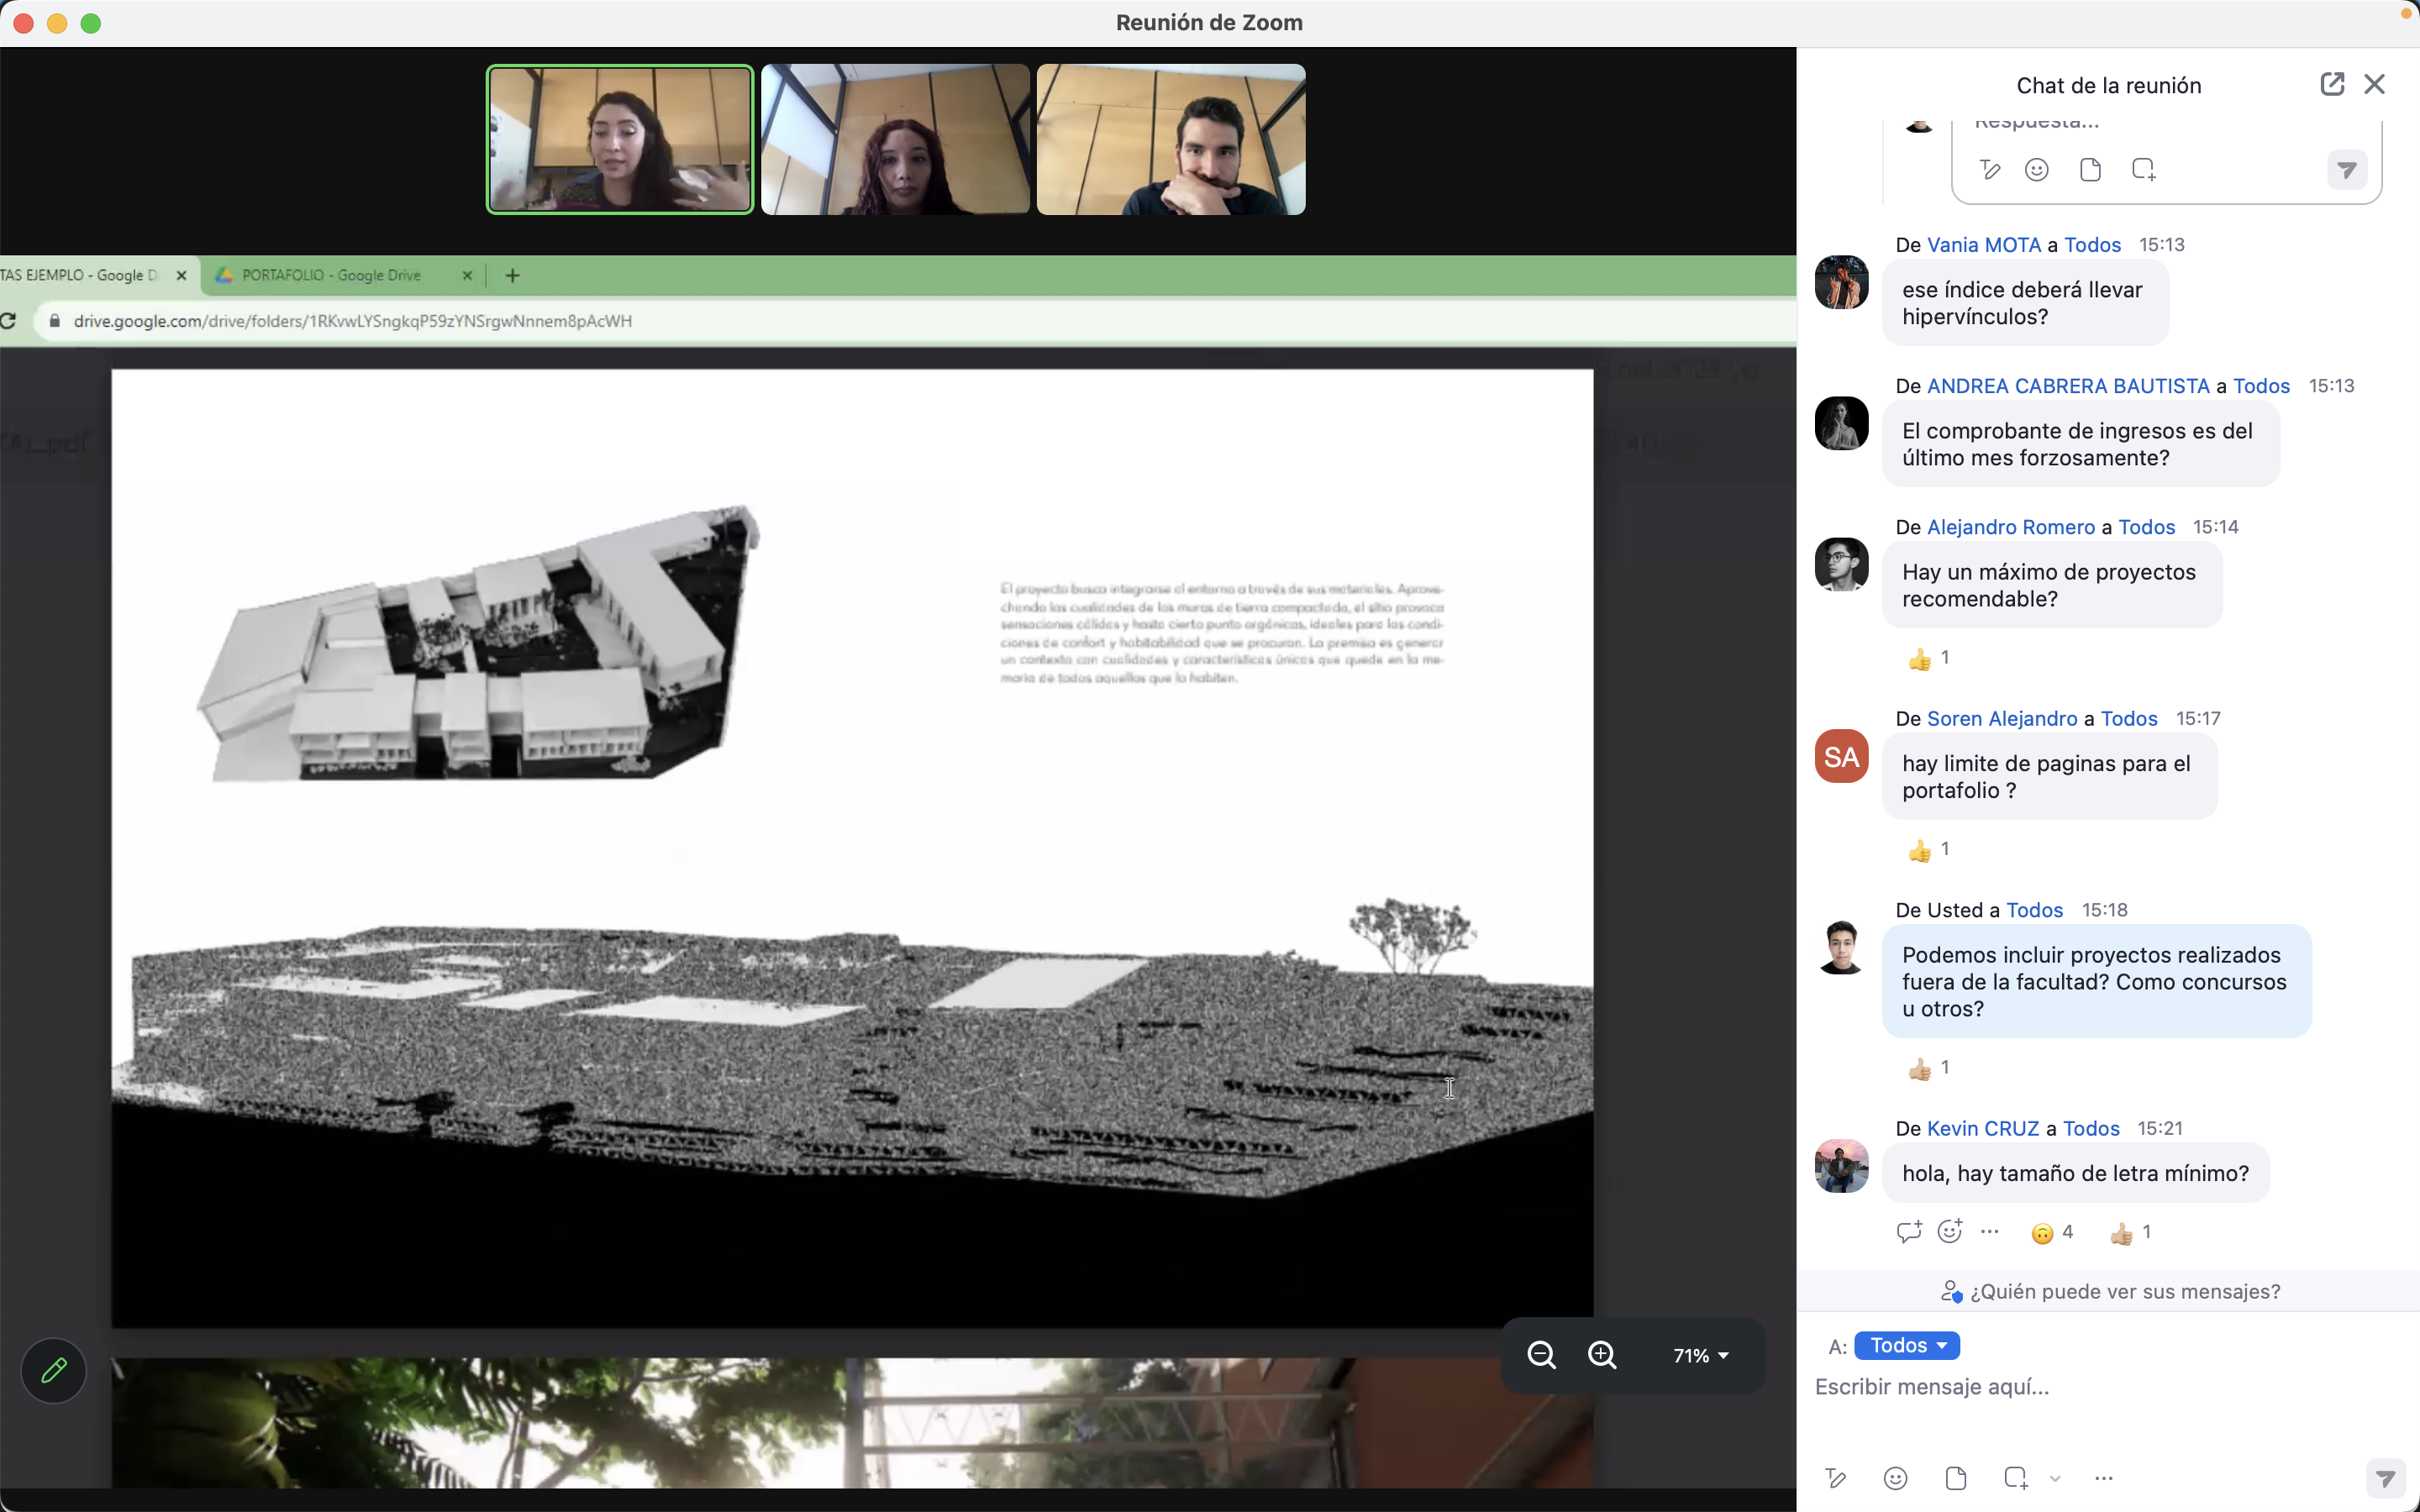Open ¿Quién puede ver sus mensajes? link
Image resolution: width=2420 pixels, height=1512 pixels.
click(x=2110, y=1291)
